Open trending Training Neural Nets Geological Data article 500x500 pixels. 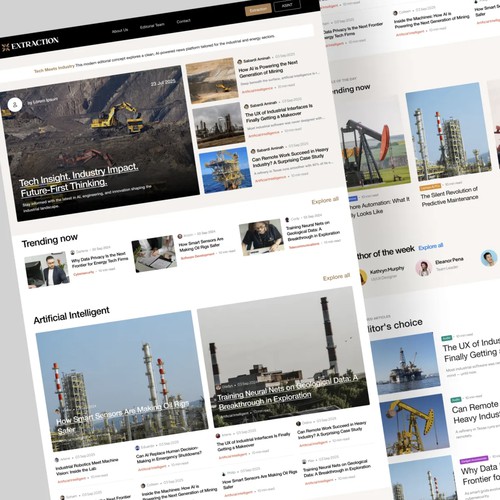click(x=313, y=230)
